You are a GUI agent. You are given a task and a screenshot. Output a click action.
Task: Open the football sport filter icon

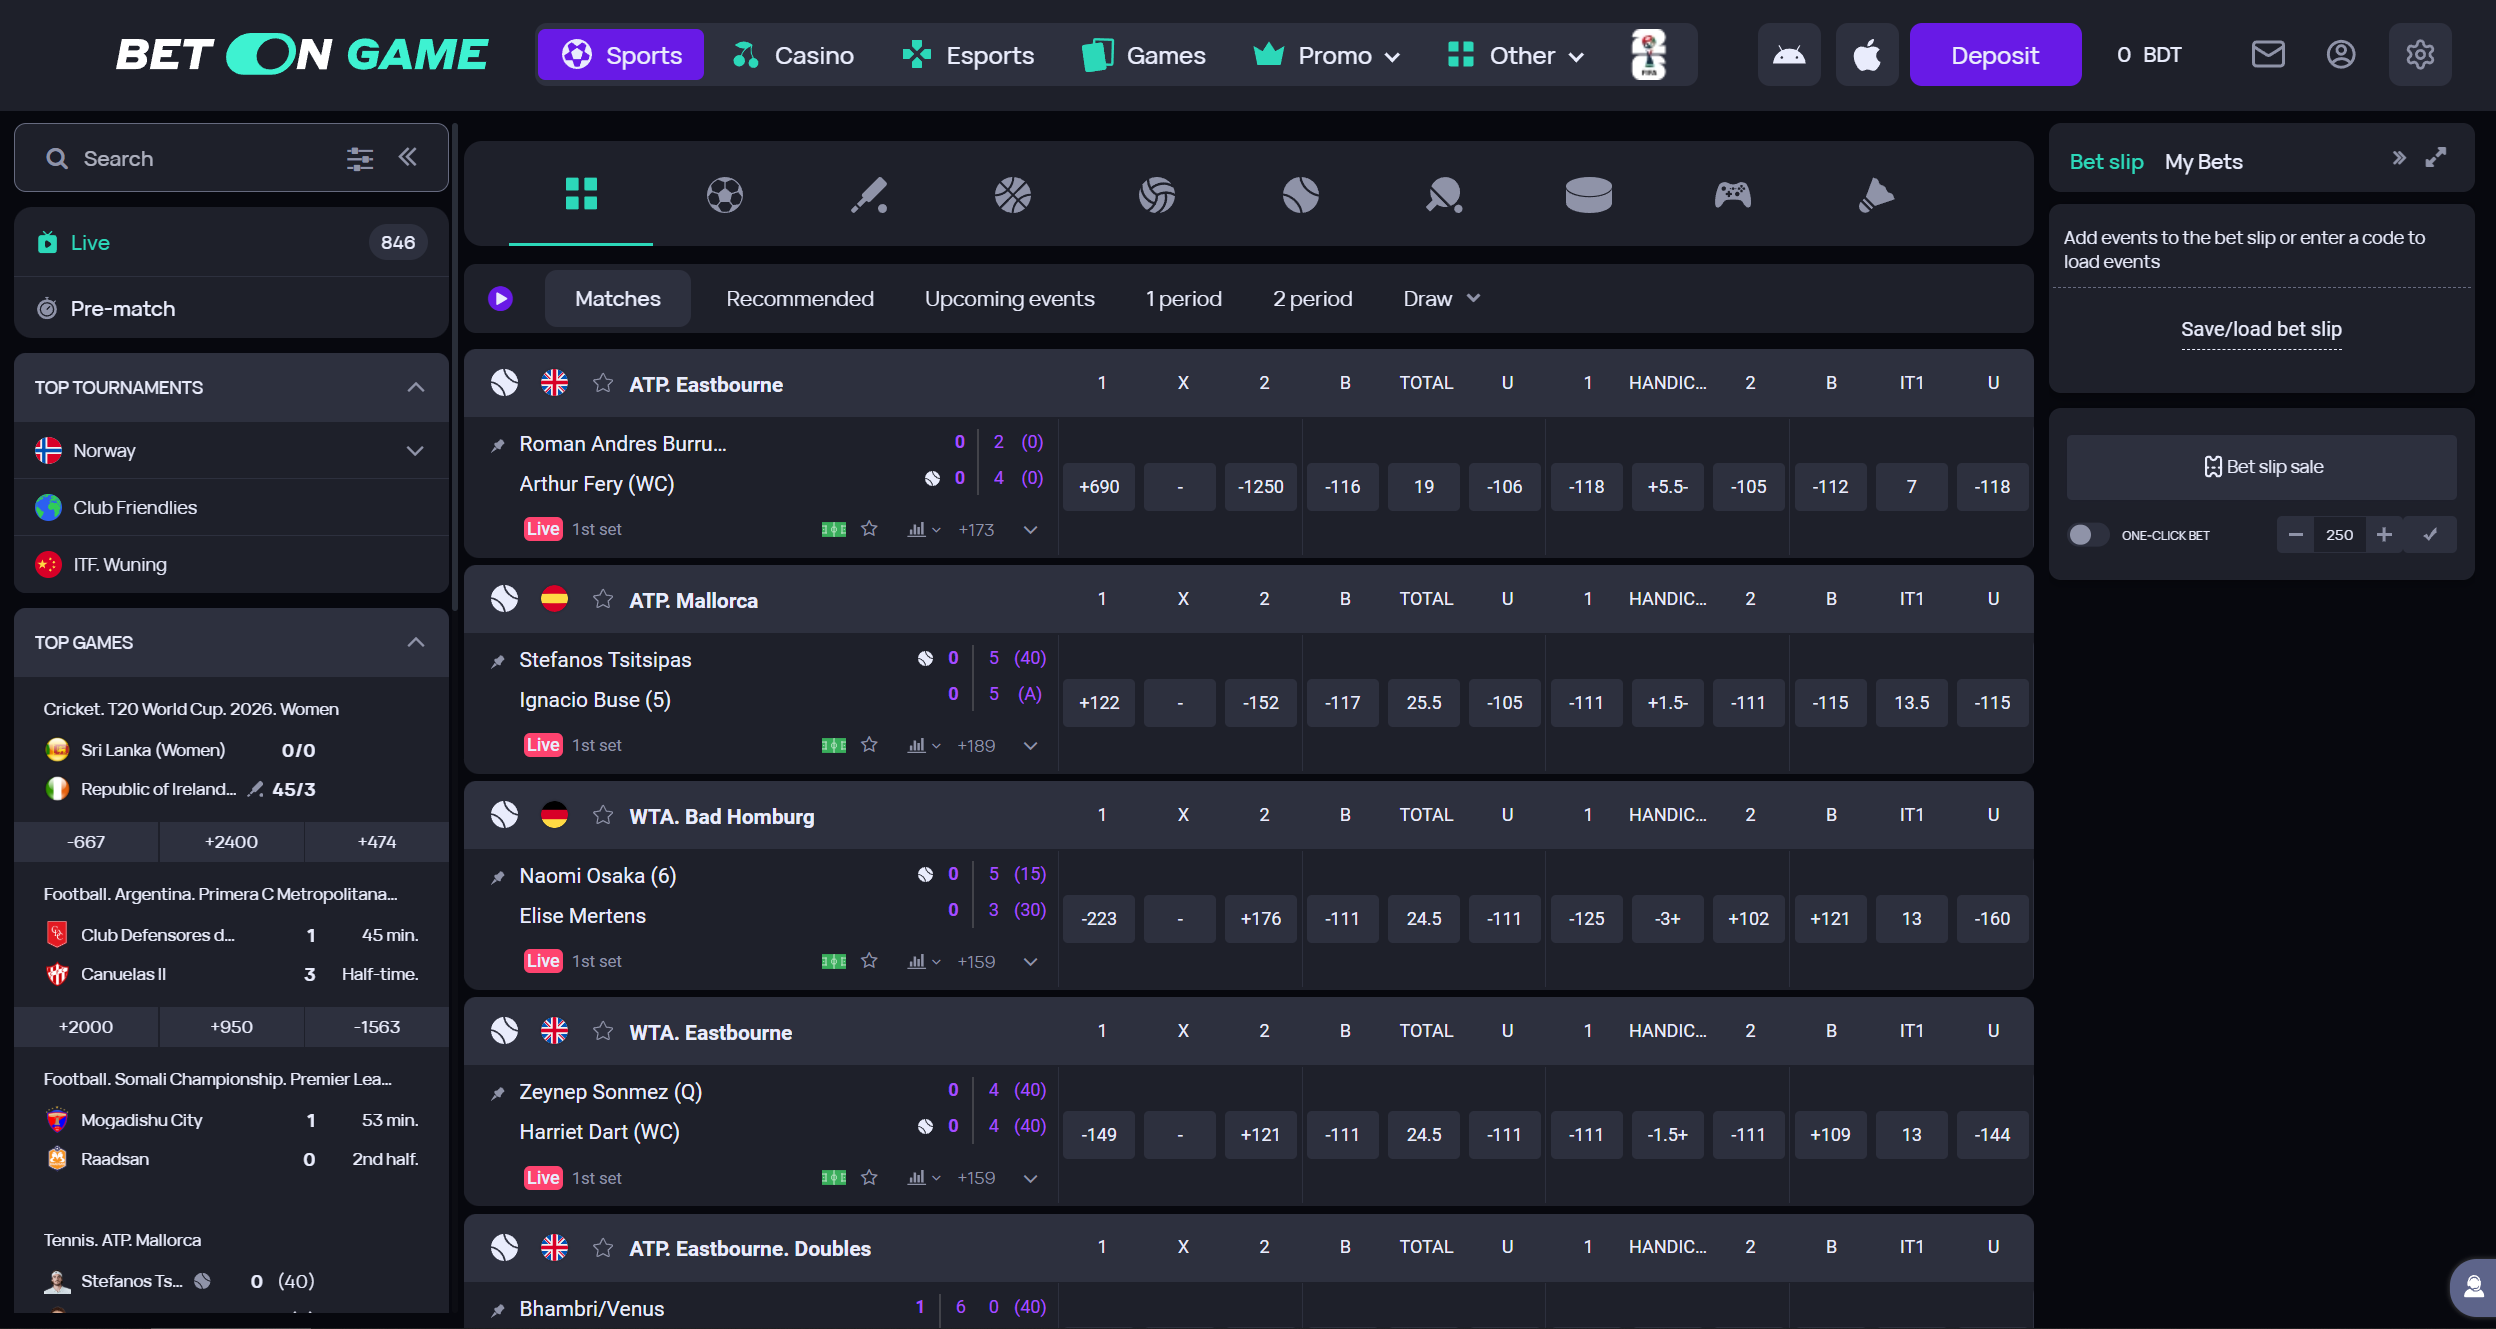click(x=724, y=195)
